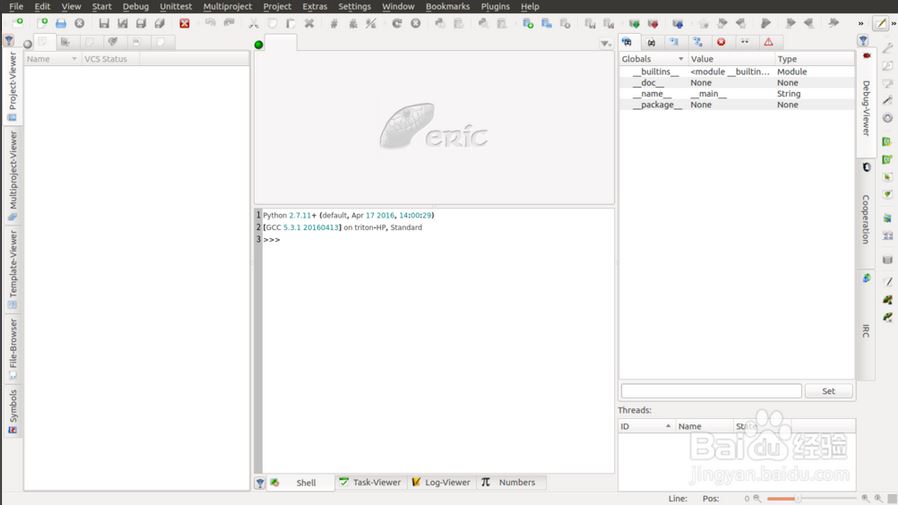Screen dimensions: 898x505
Task: Click the green-arrow debug script icon
Action: 634,23
